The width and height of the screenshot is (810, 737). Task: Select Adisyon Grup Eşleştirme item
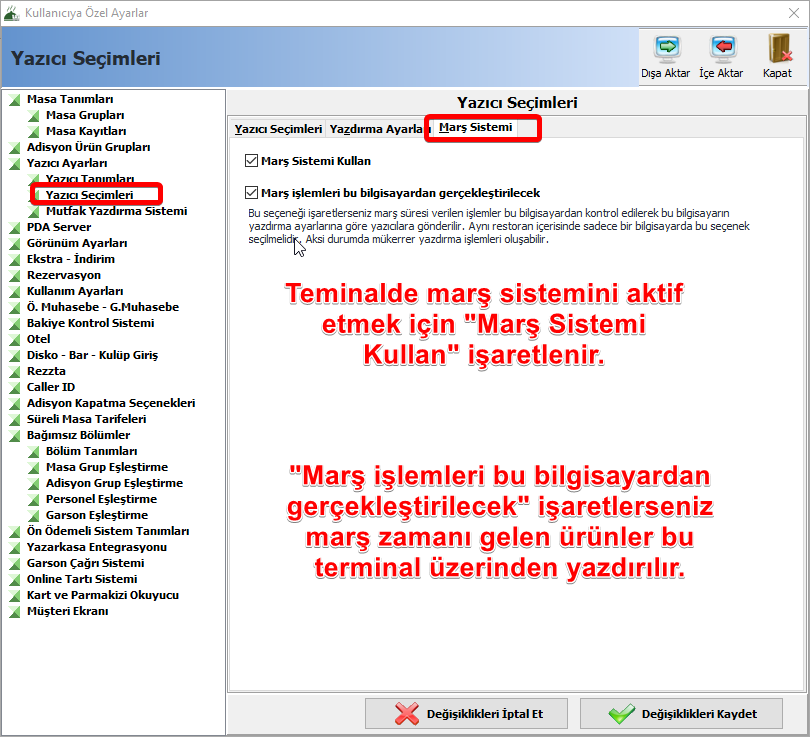tap(114, 483)
